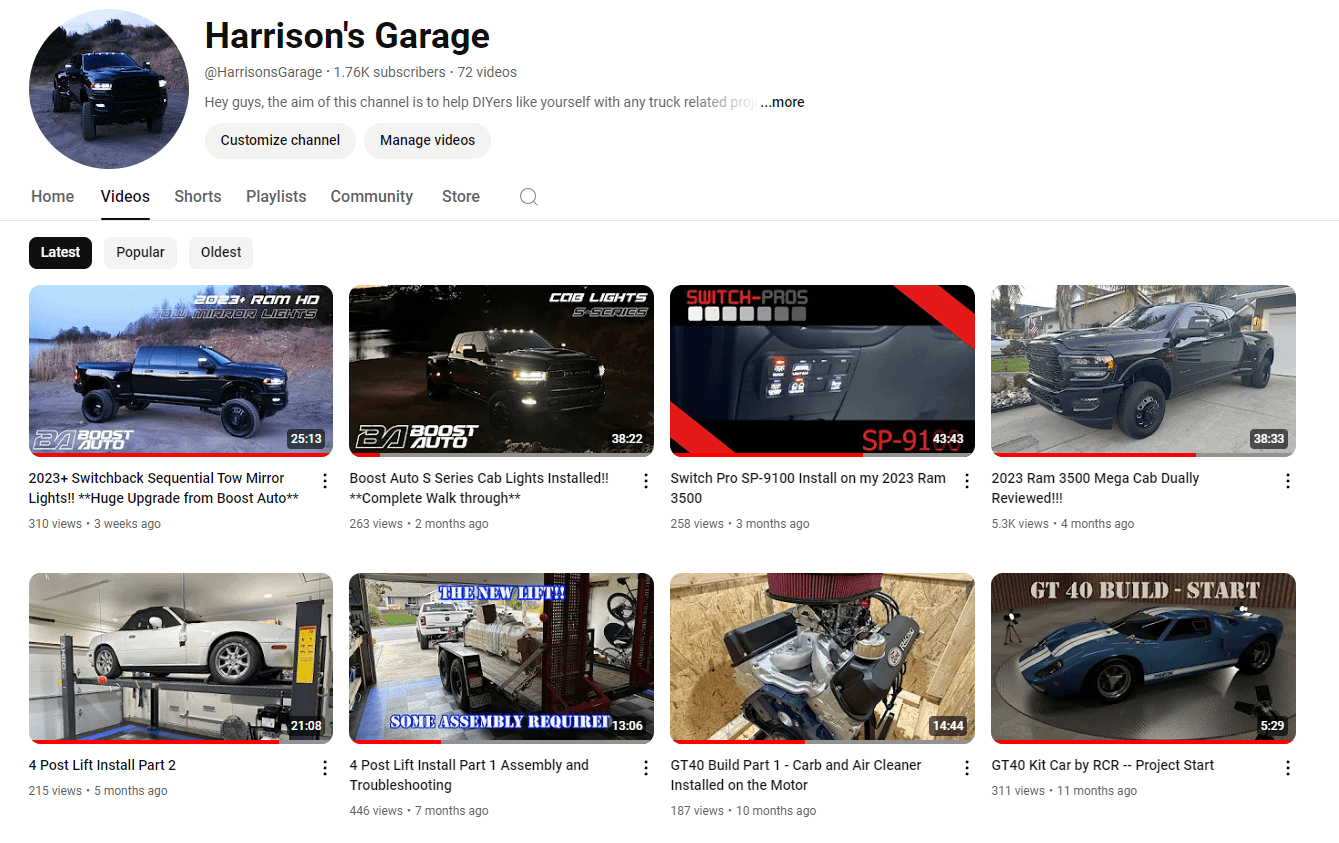The width and height of the screenshot is (1339, 843).
Task: Click the 38:33 duration badge
Action: 1268,438
